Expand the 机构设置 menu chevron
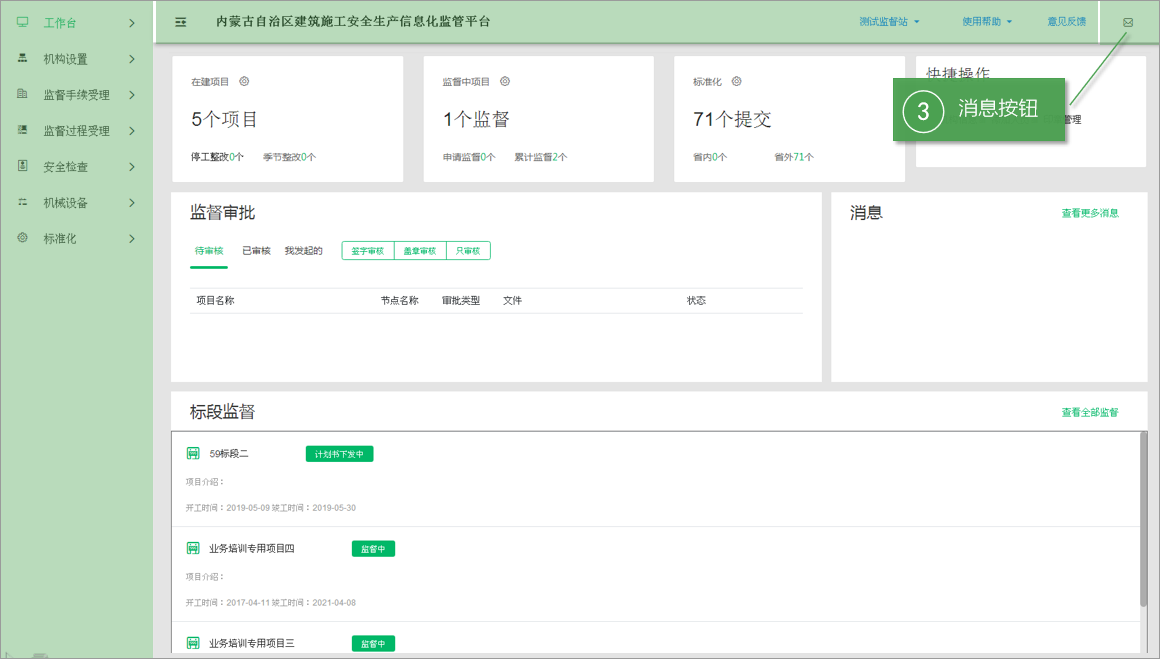The height and width of the screenshot is (659, 1160). (x=132, y=58)
